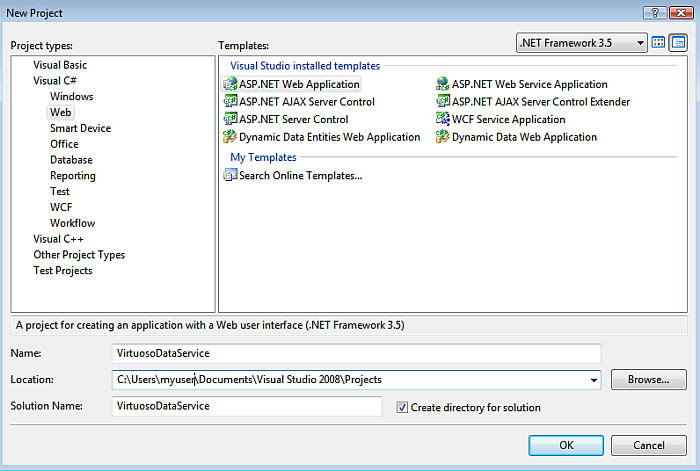The height and width of the screenshot is (471, 700).
Task: Click the Search Online Templates icon
Action: pos(230,175)
